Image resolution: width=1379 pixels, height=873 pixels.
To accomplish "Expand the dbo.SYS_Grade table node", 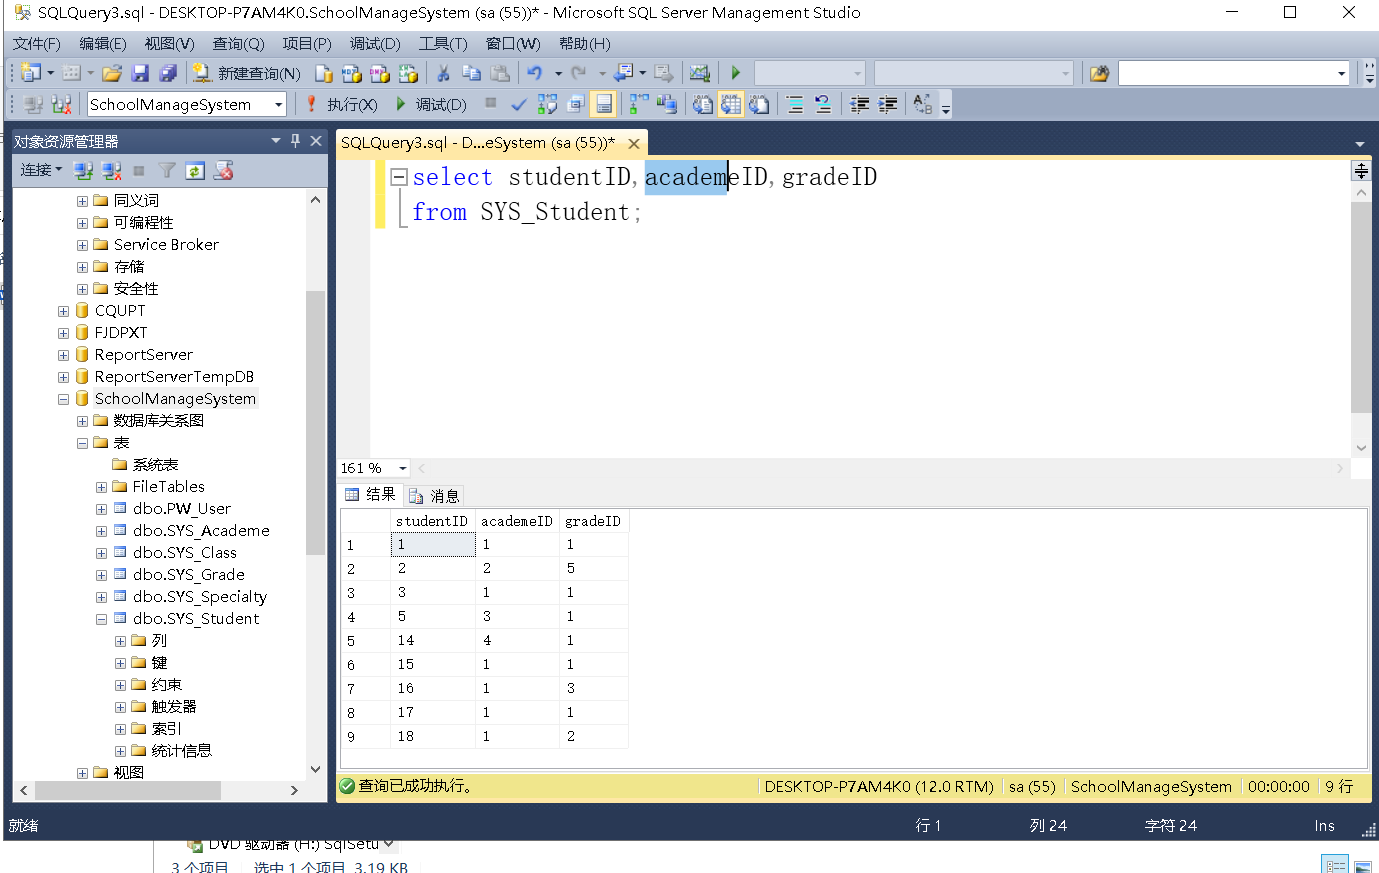I will [x=101, y=575].
